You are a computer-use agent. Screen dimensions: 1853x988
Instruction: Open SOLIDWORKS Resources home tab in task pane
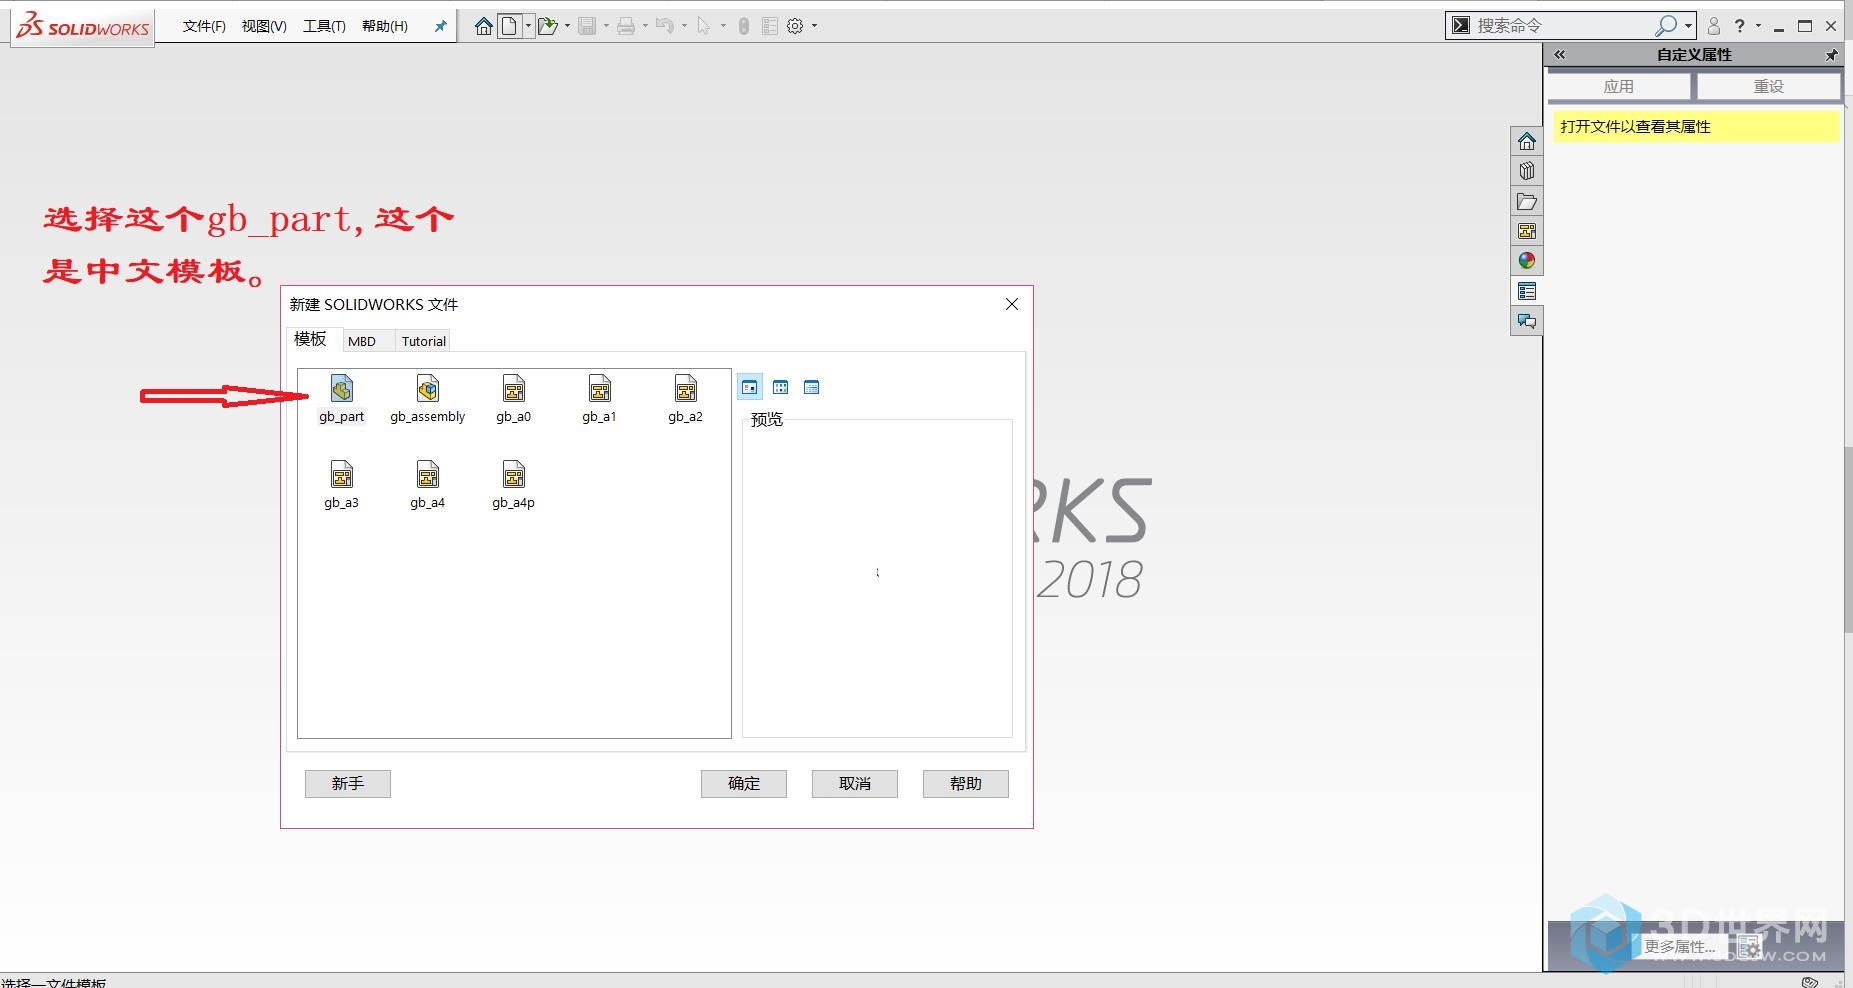point(1526,141)
